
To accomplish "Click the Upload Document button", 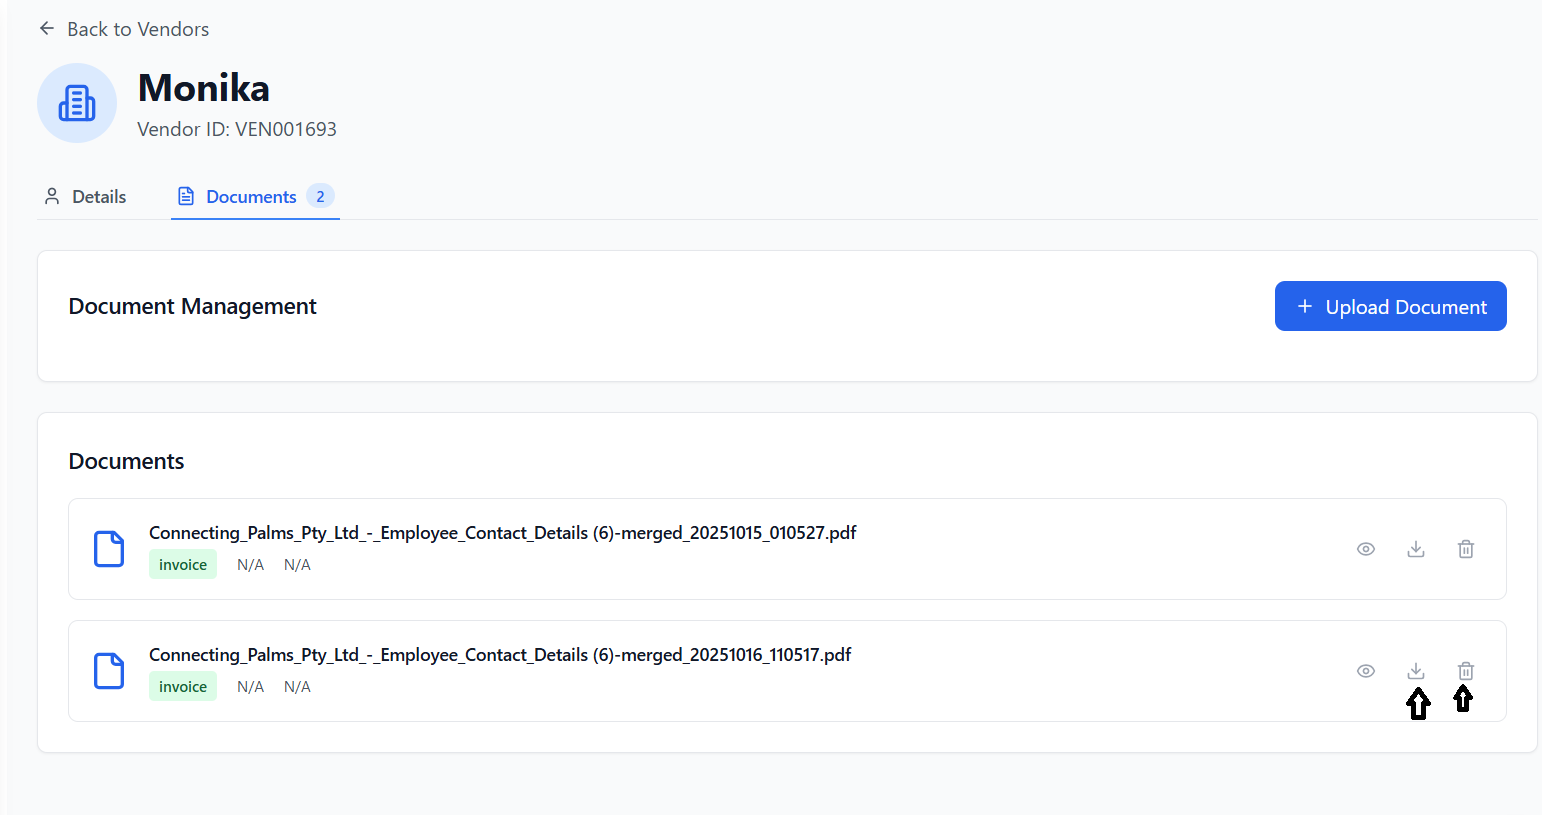I will pyautogui.click(x=1390, y=306).
